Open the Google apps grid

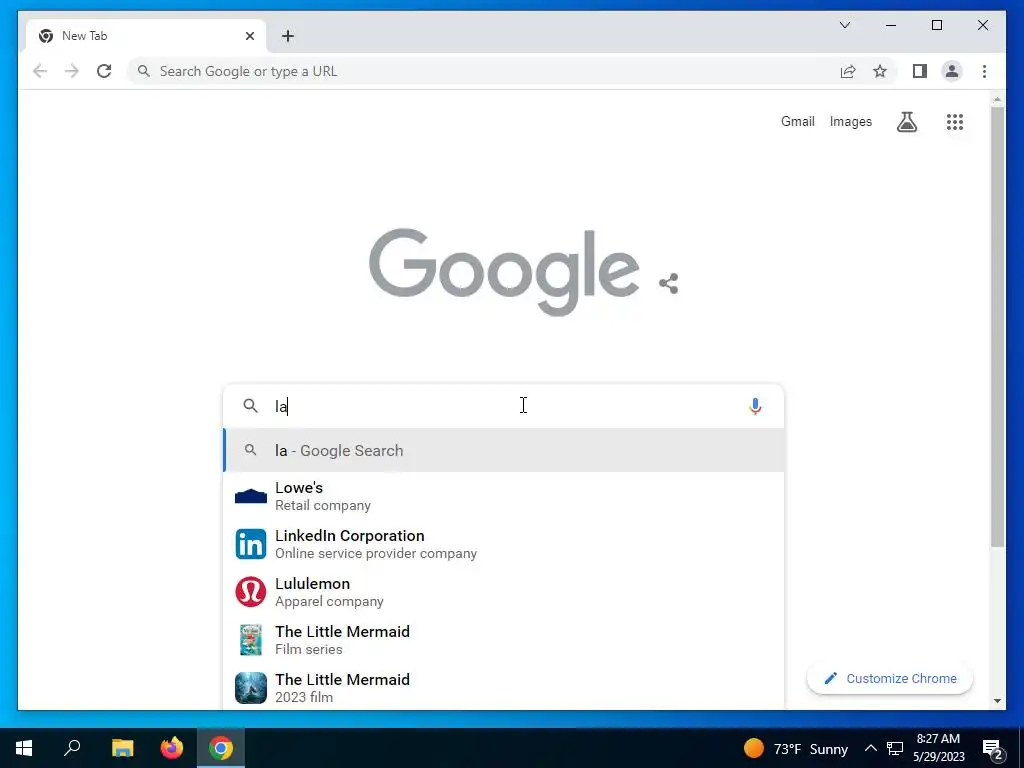point(955,121)
